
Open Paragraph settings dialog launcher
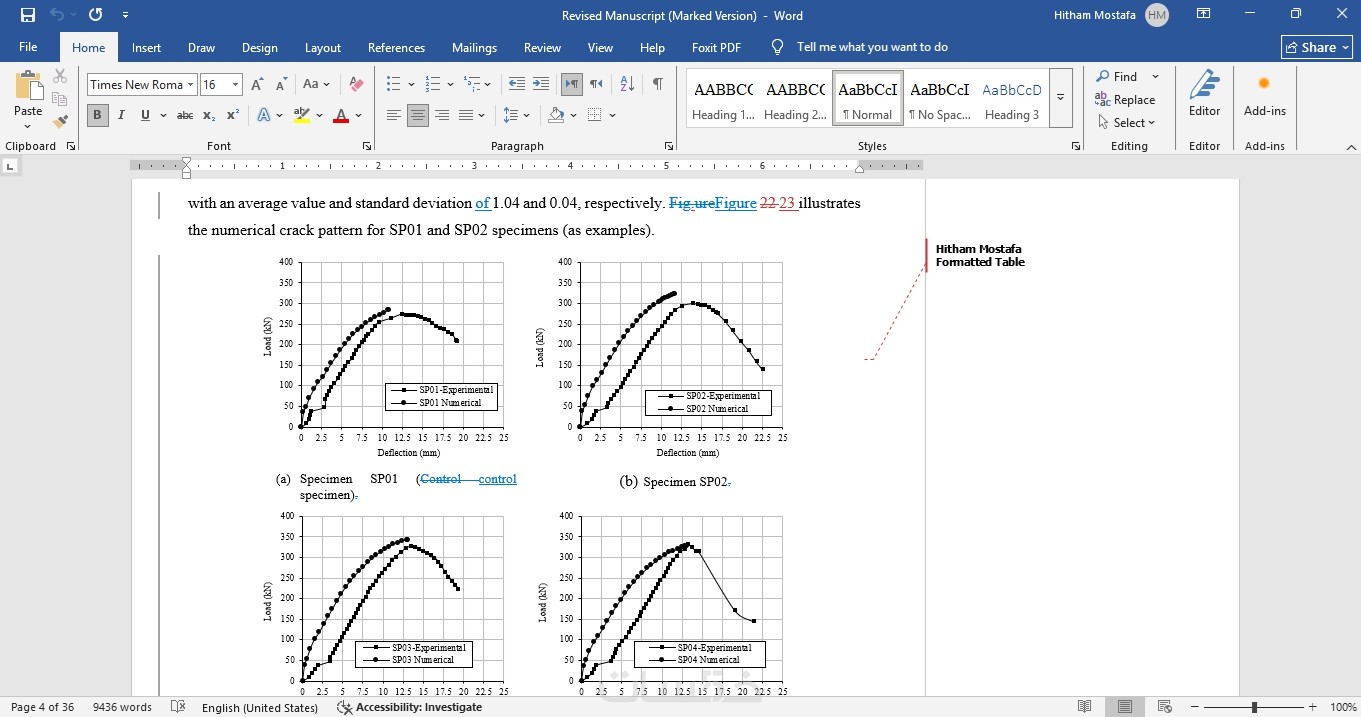[x=669, y=146]
